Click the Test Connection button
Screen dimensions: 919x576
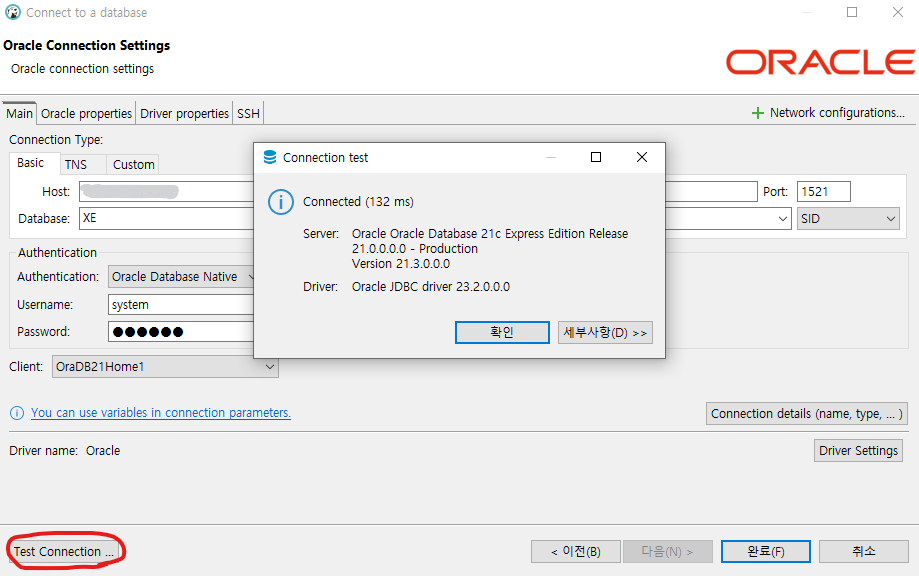64,551
